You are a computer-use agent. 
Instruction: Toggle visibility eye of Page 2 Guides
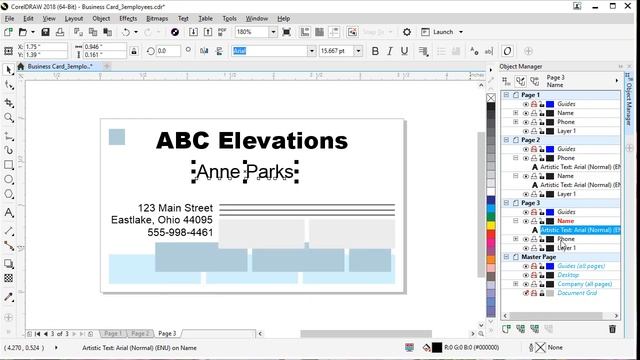pyautogui.click(x=526, y=149)
